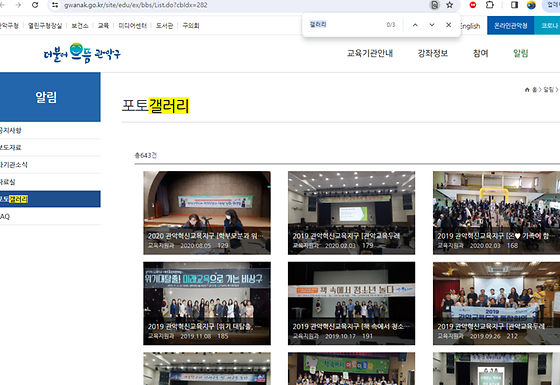Open 미디어센터 top link

132,26
